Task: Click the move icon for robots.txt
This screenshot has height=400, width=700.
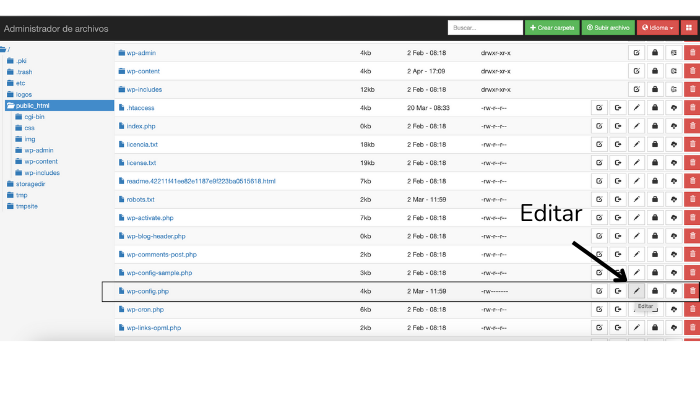Action: tap(618, 199)
